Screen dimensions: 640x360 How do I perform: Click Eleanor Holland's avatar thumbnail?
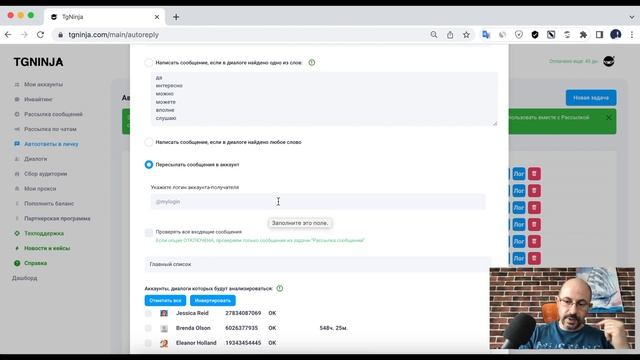click(x=164, y=343)
